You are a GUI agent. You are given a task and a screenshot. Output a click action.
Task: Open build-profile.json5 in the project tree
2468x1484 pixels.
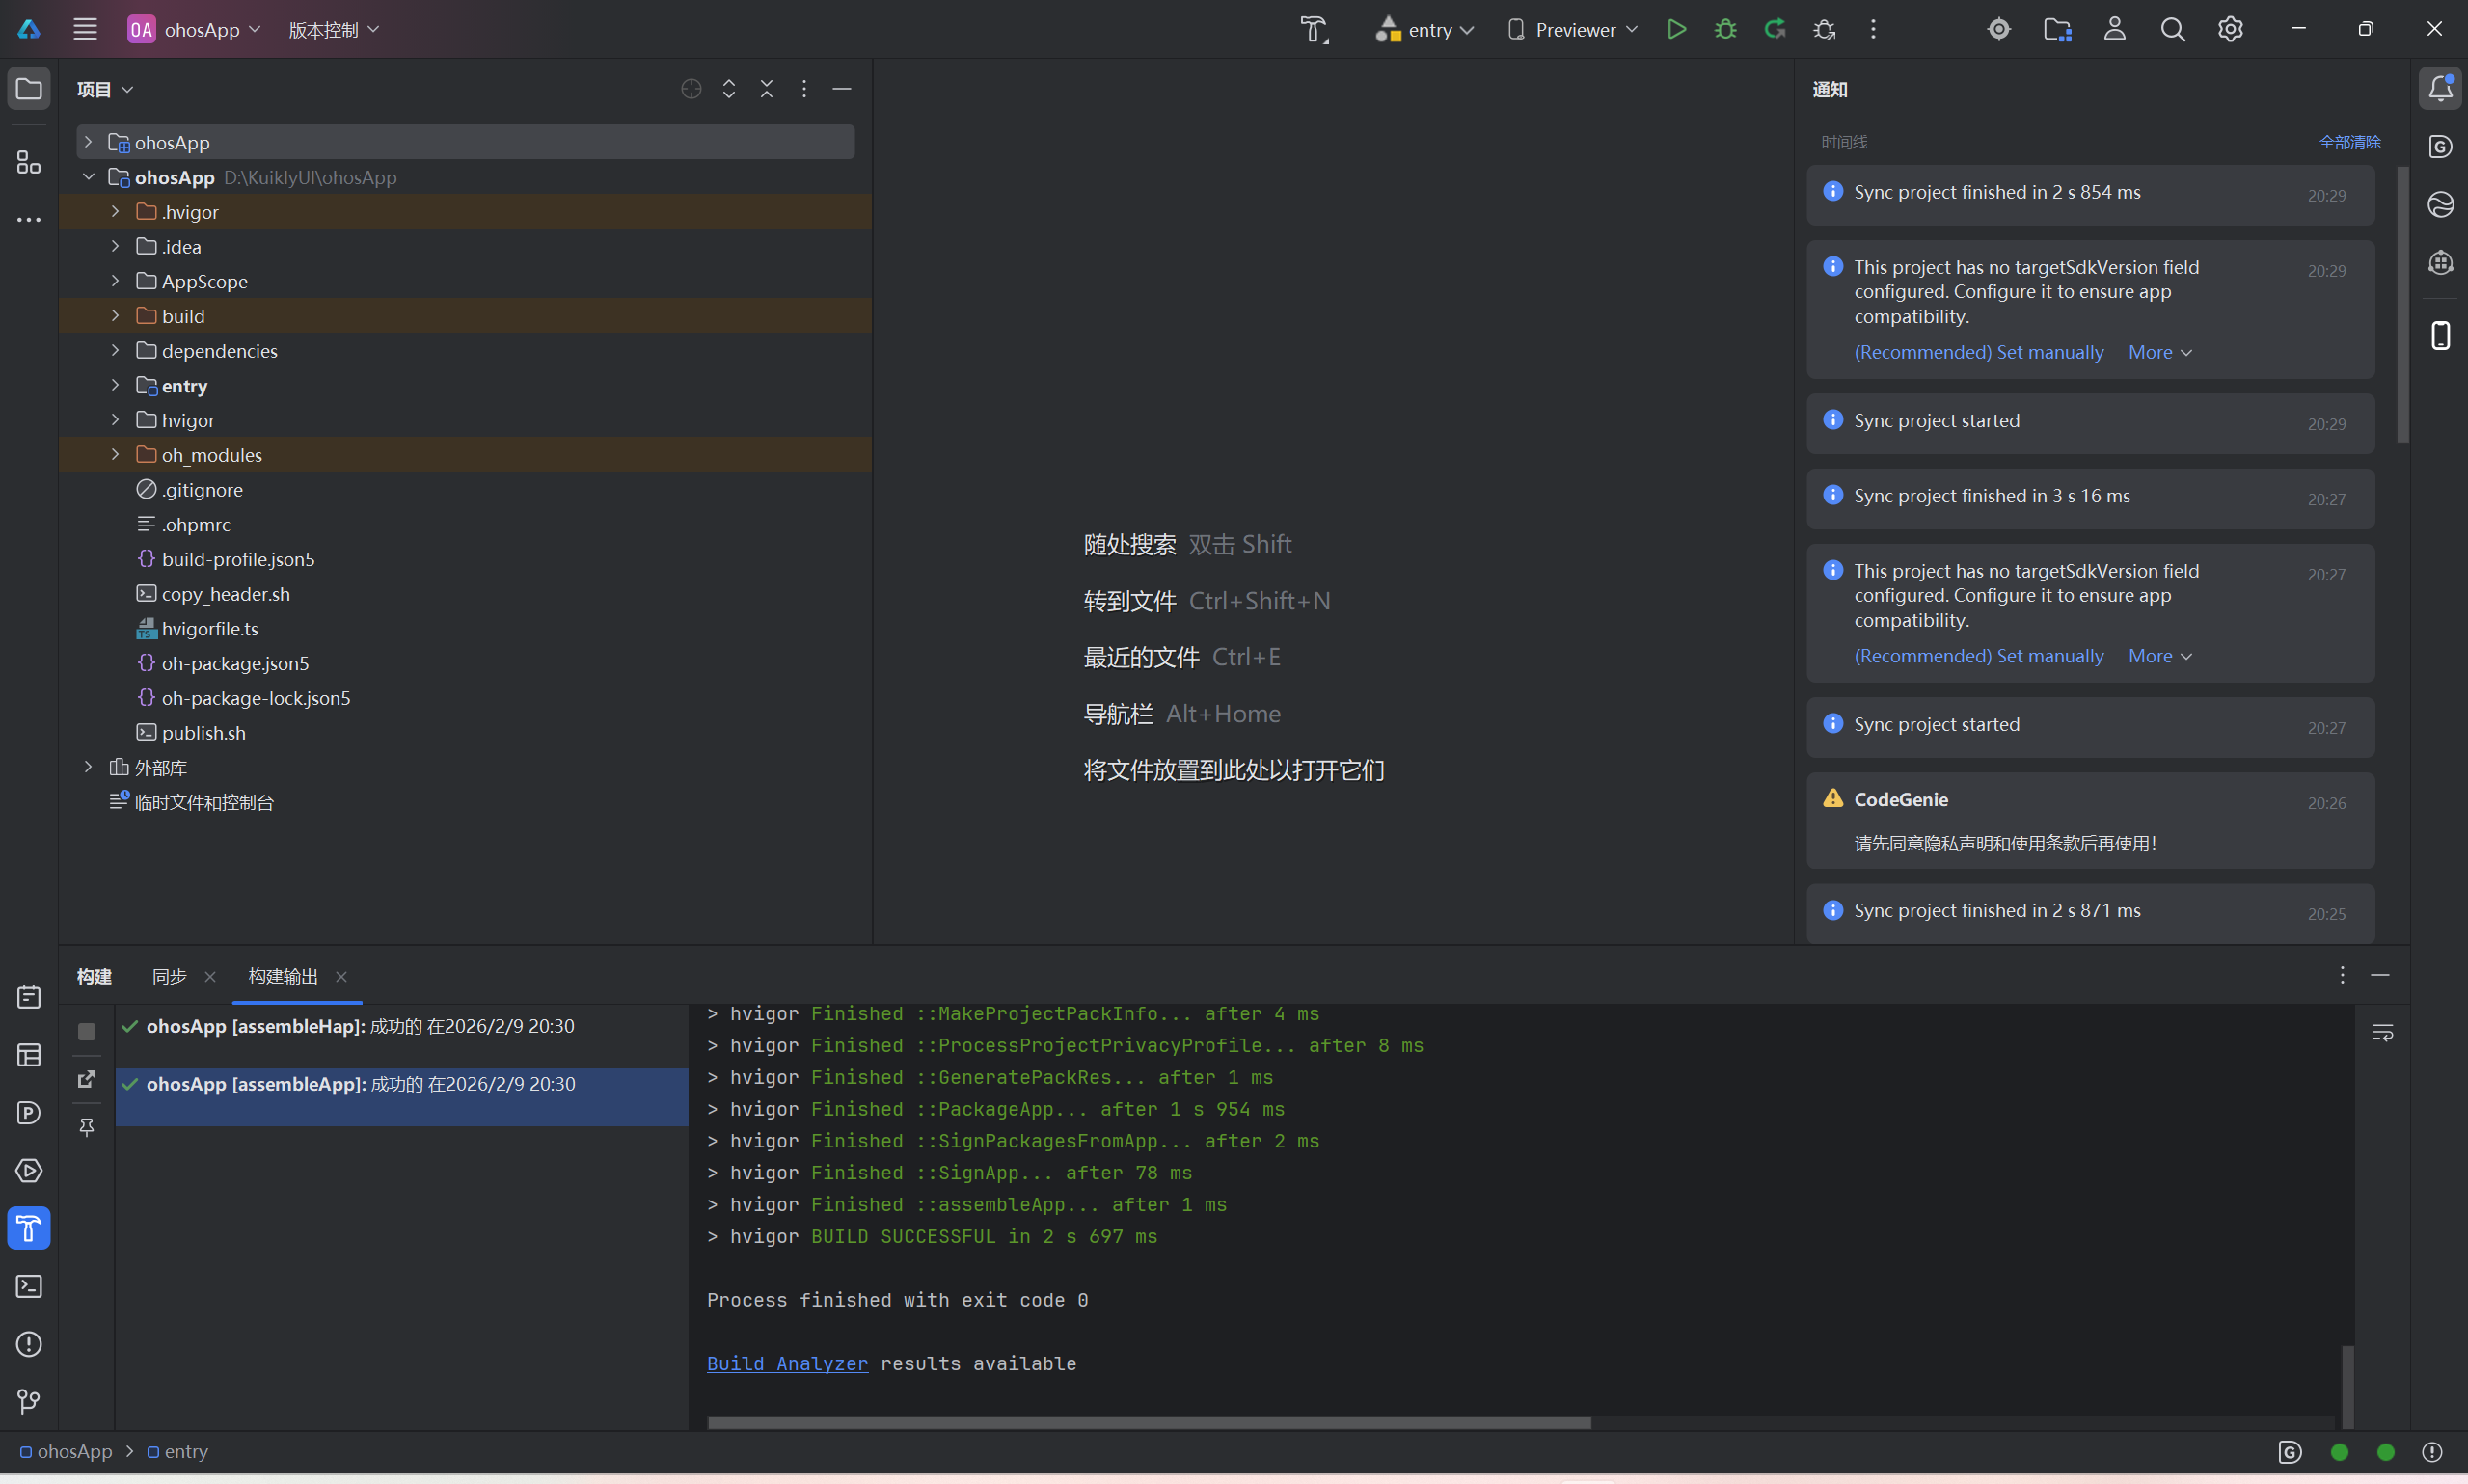[x=238, y=559]
